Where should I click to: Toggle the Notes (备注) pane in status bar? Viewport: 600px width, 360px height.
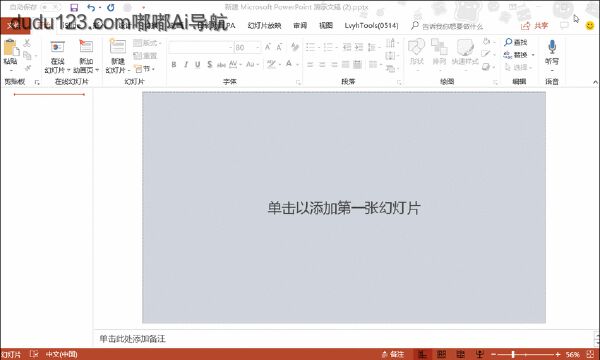coord(393,354)
